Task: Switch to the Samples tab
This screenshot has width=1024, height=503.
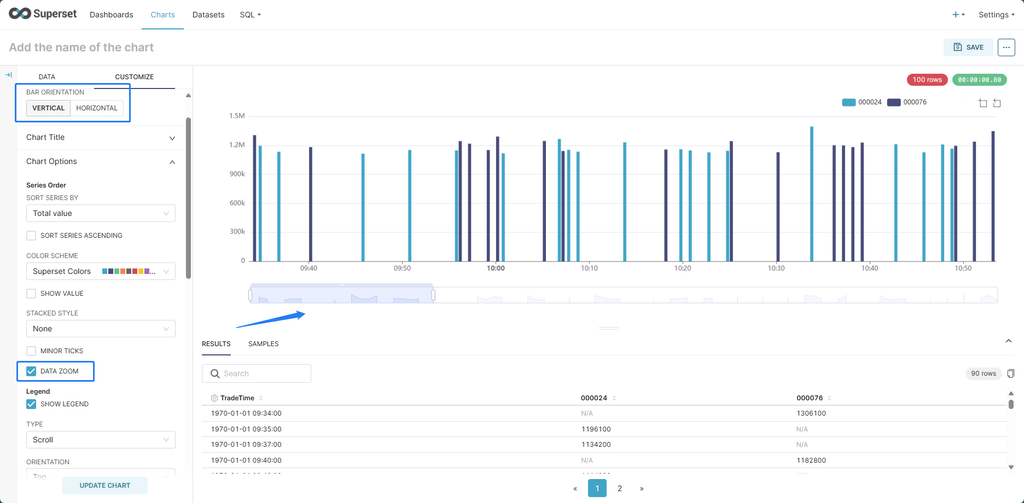Action: click(263, 344)
